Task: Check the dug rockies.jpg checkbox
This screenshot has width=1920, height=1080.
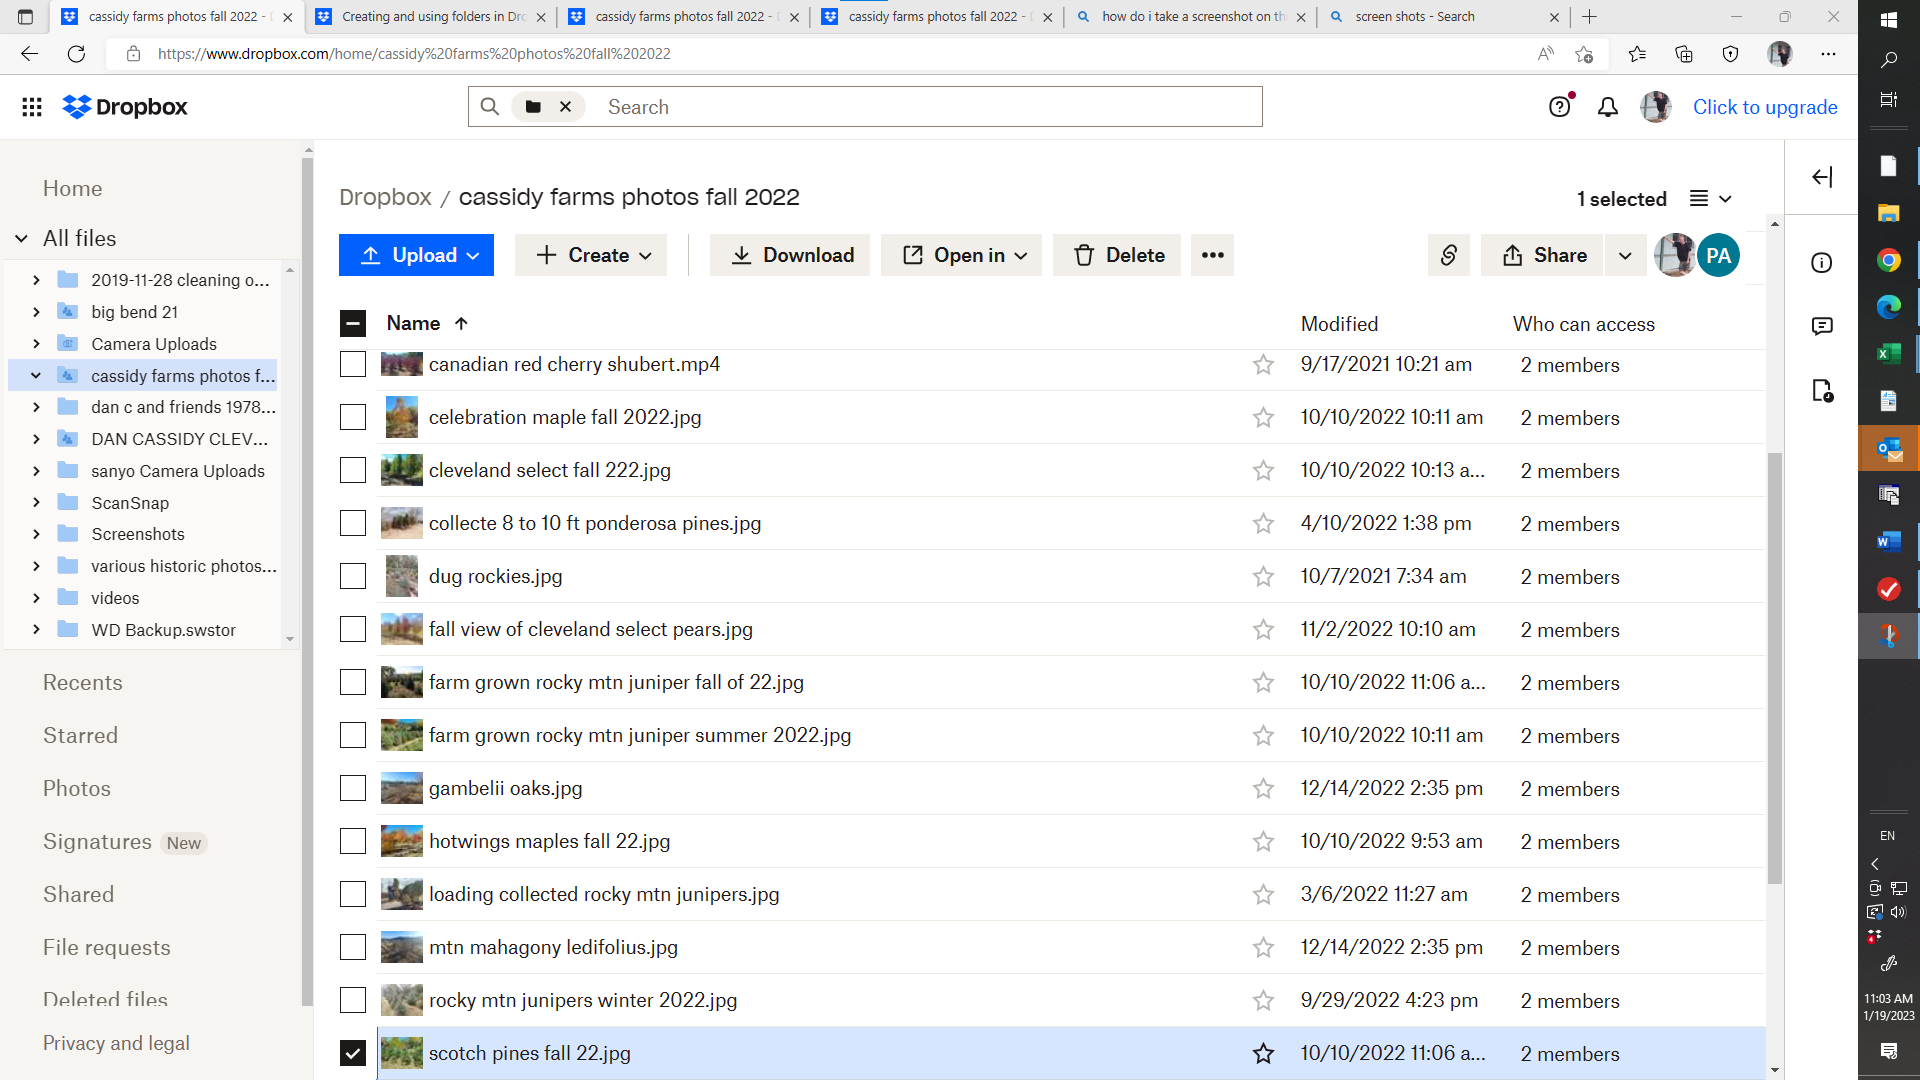Action: point(353,576)
